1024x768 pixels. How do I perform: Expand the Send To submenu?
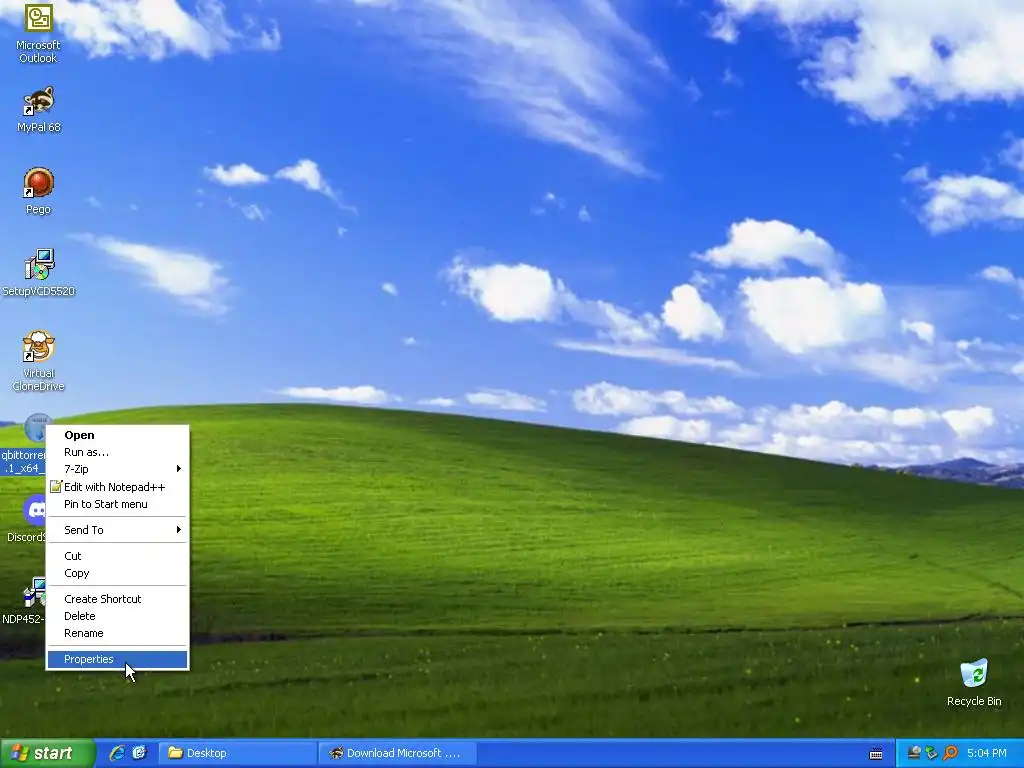coord(118,530)
